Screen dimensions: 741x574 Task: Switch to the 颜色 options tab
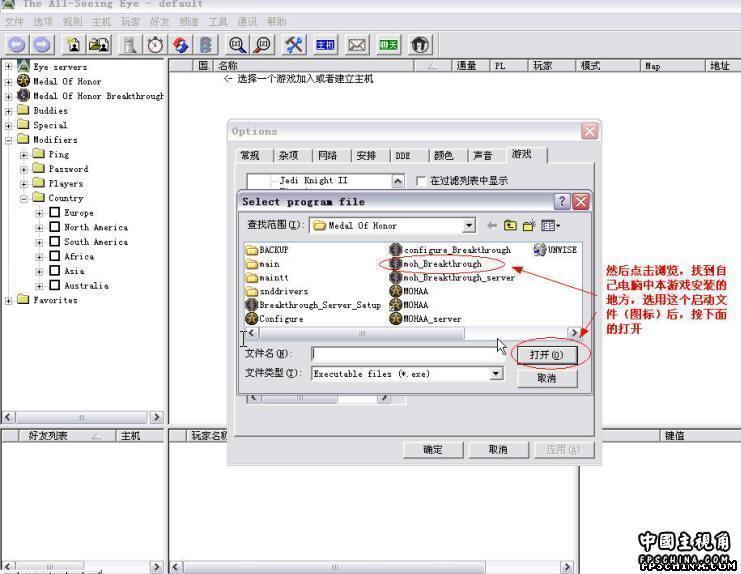444,155
